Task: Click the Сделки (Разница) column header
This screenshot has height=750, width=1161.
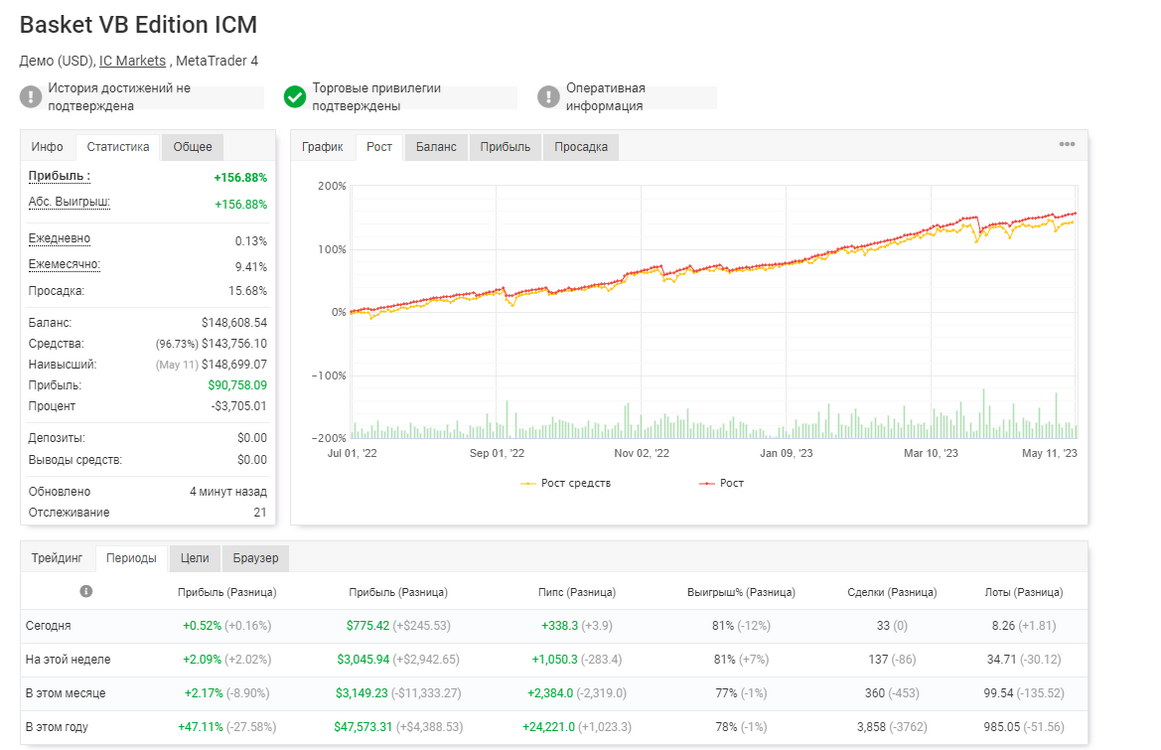Action: coord(892,592)
